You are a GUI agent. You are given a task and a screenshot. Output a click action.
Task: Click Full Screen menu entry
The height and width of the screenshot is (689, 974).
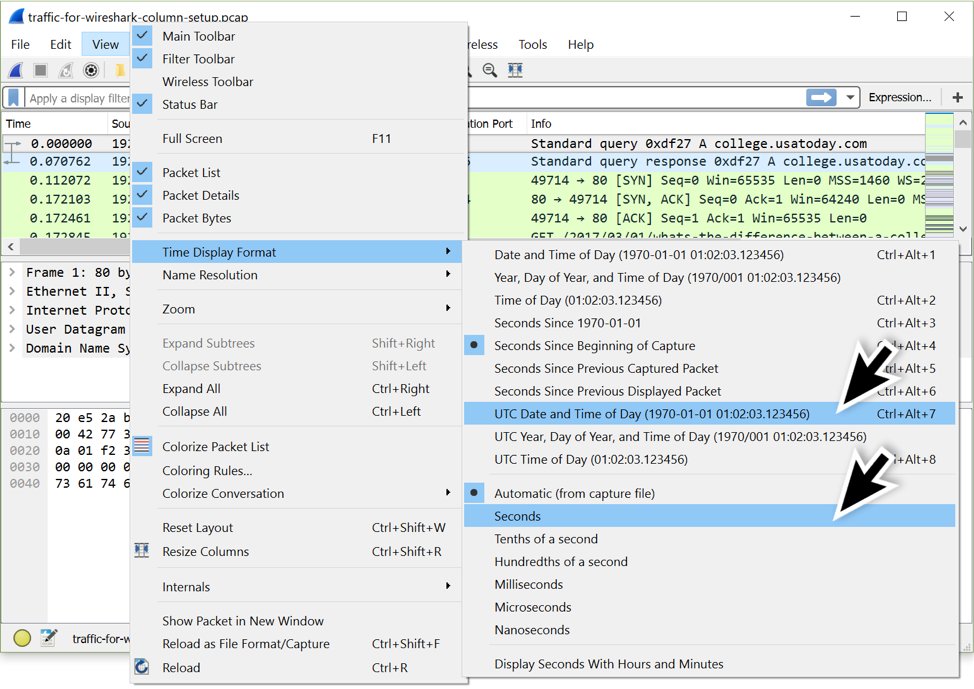tap(299, 138)
